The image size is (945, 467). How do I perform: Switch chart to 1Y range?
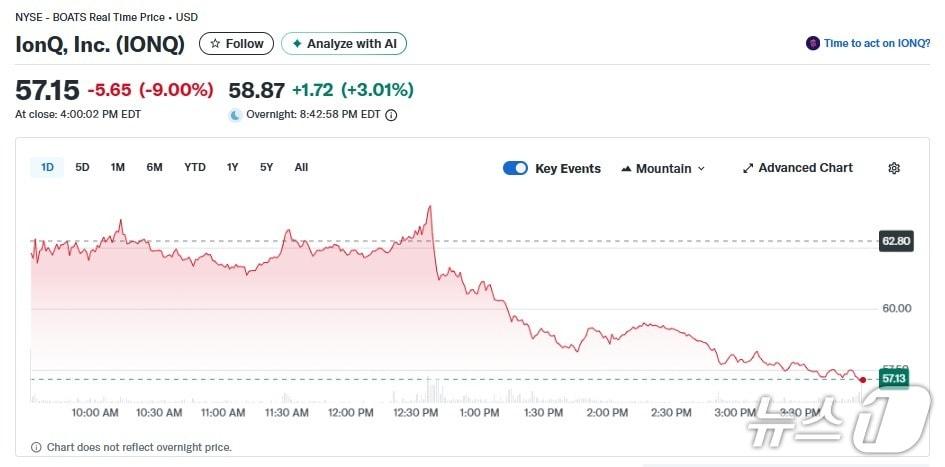coord(232,167)
